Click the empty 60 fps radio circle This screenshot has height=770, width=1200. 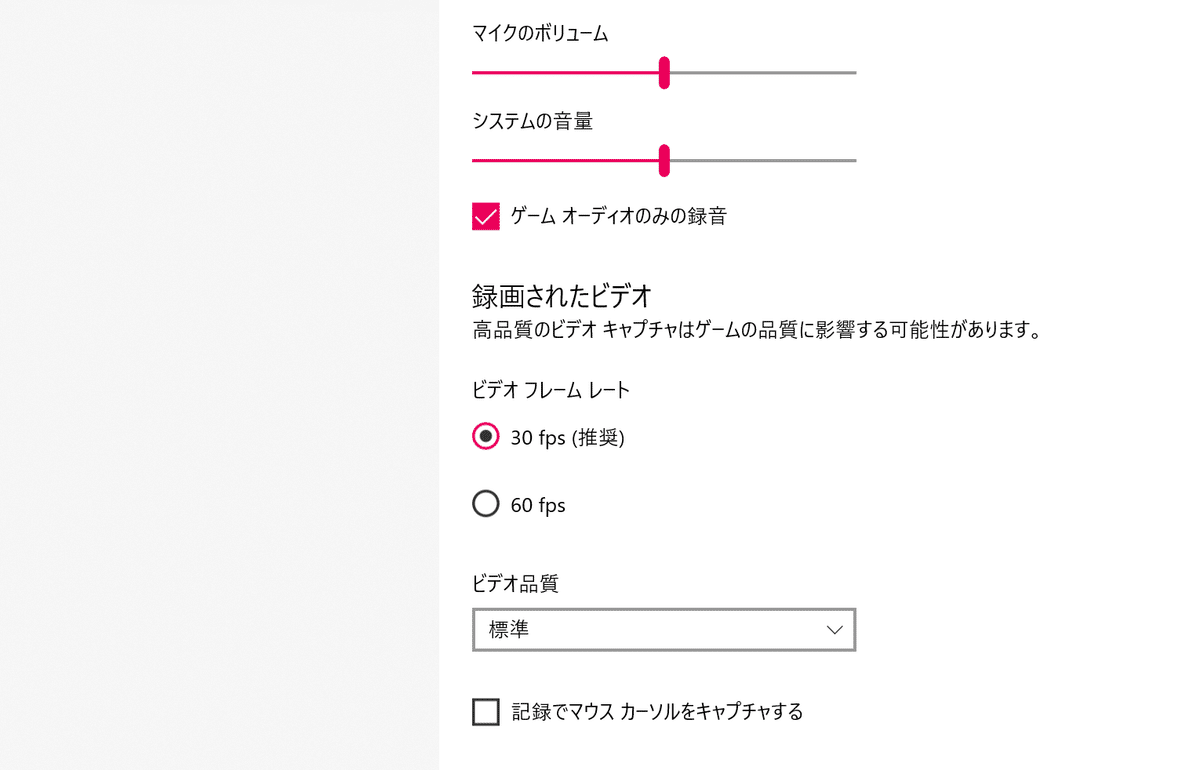click(486, 504)
